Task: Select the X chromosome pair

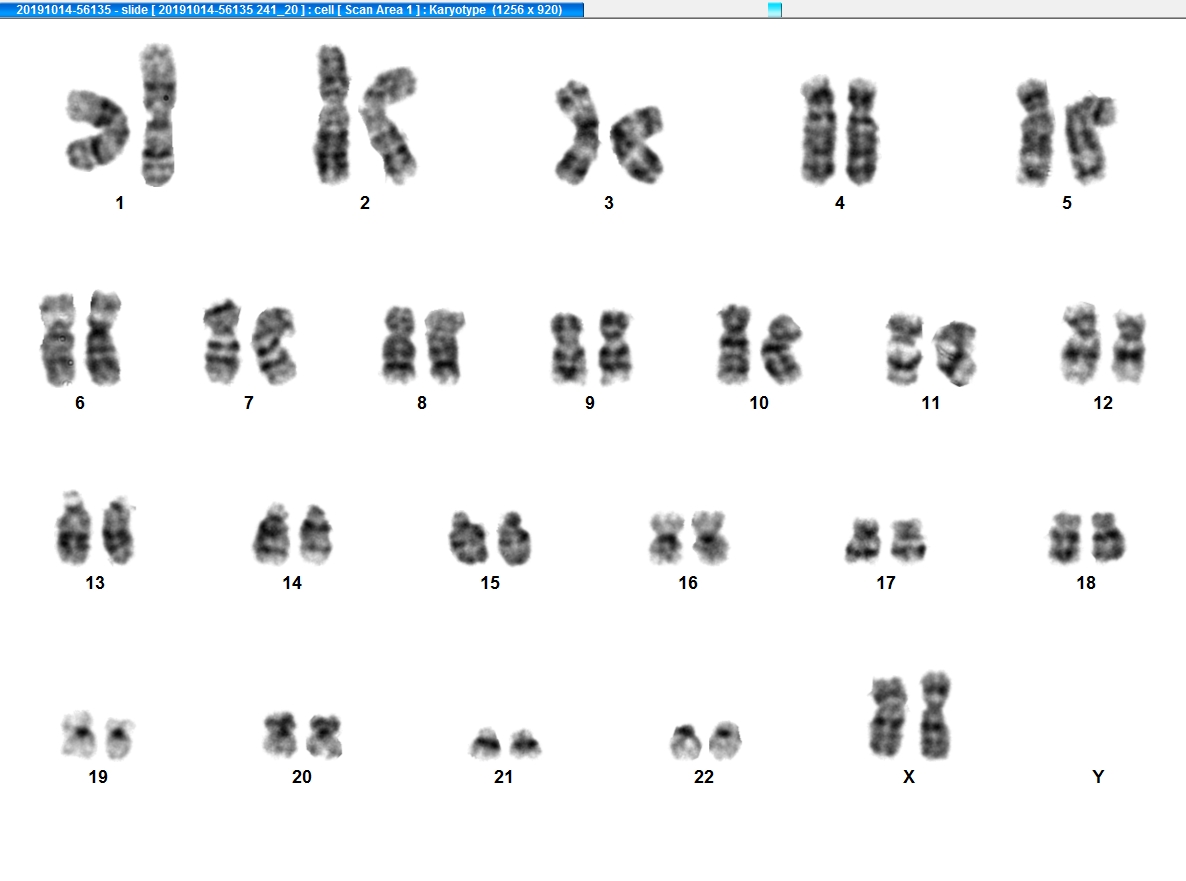Action: [911, 715]
